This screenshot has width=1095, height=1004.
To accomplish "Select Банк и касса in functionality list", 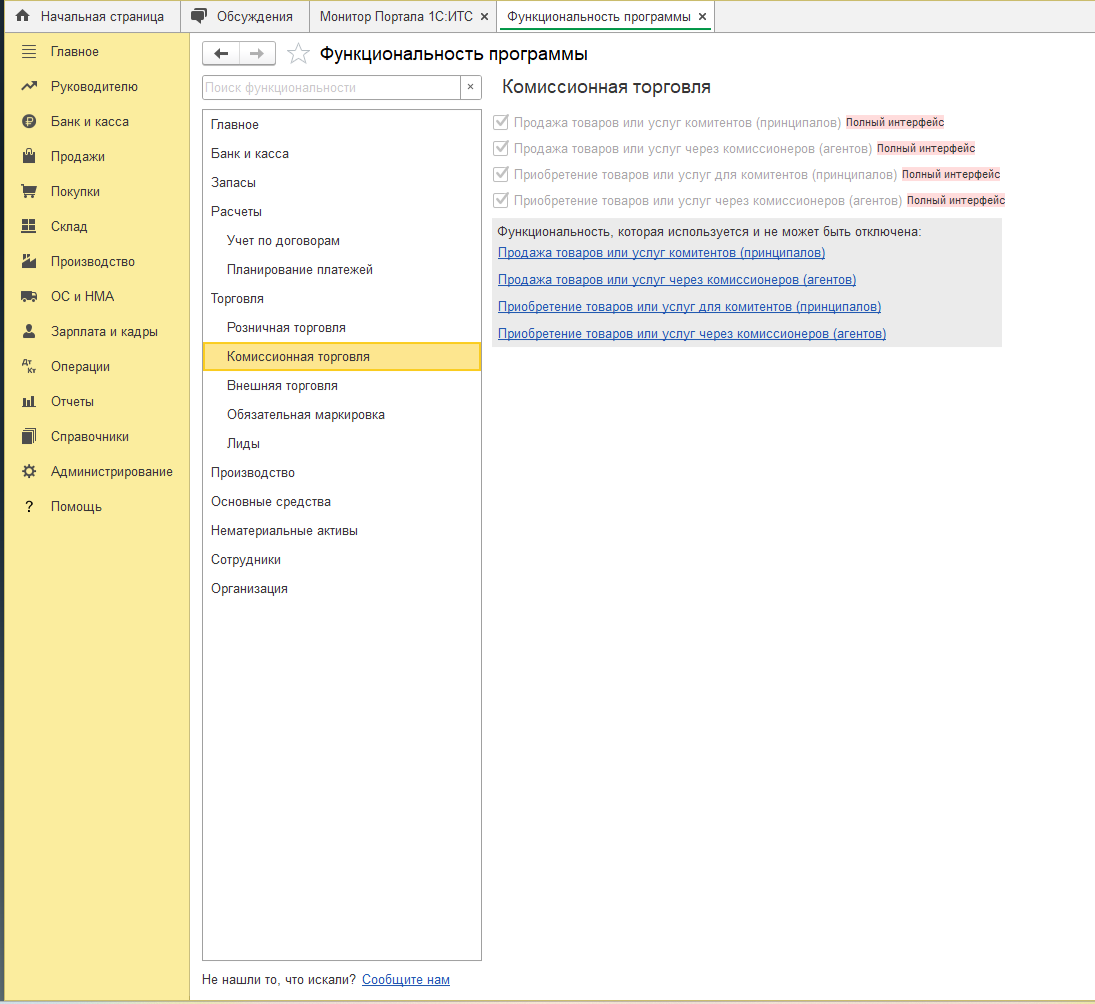I will point(341,154).
